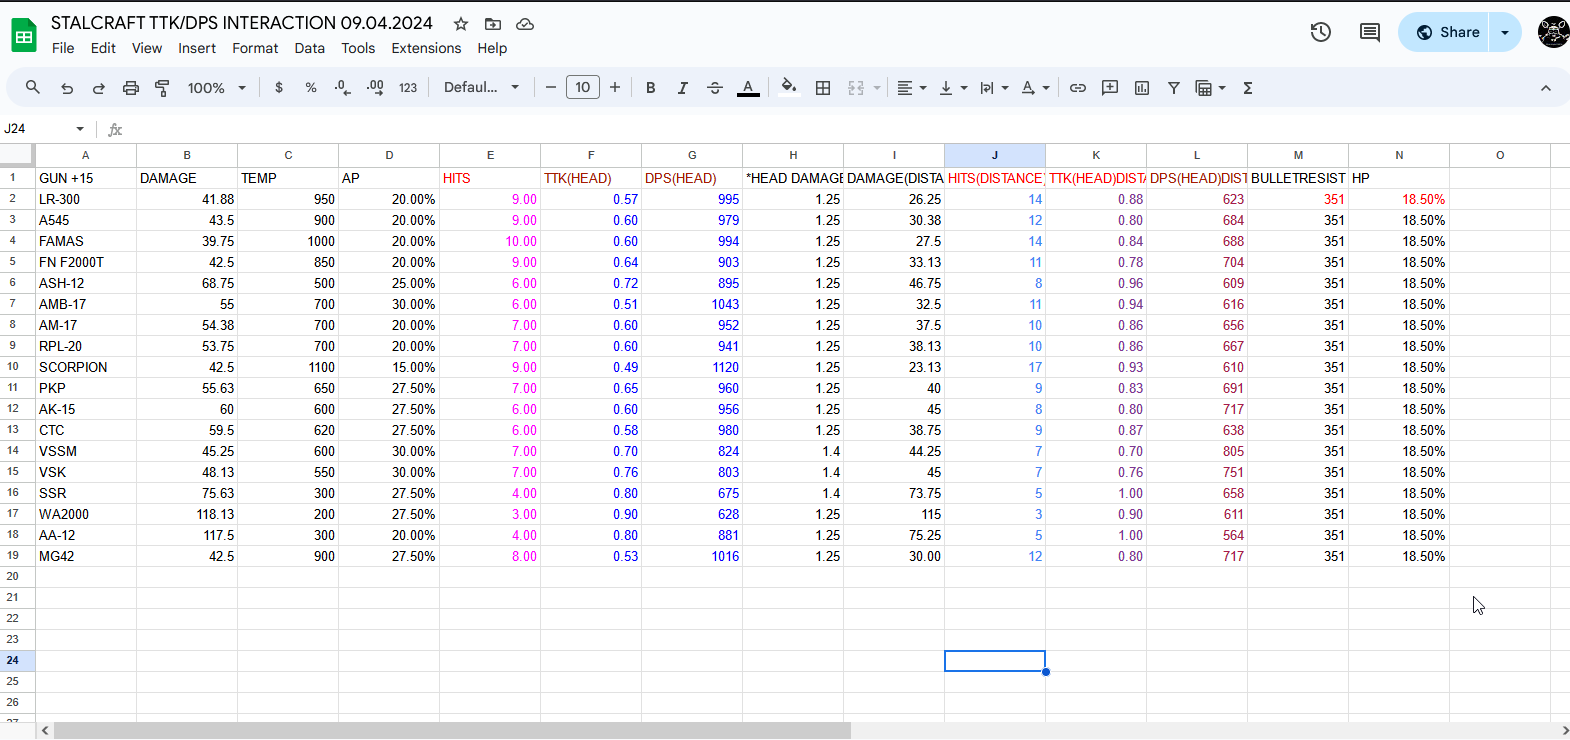Open the text color picker

[x=748, y=88]
